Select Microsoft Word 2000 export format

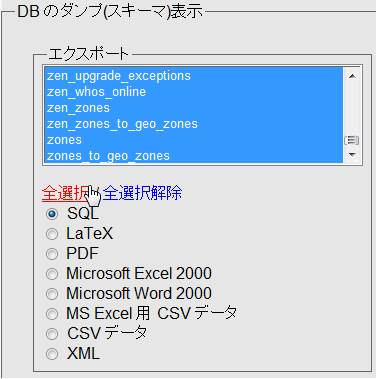click(52, 294)
